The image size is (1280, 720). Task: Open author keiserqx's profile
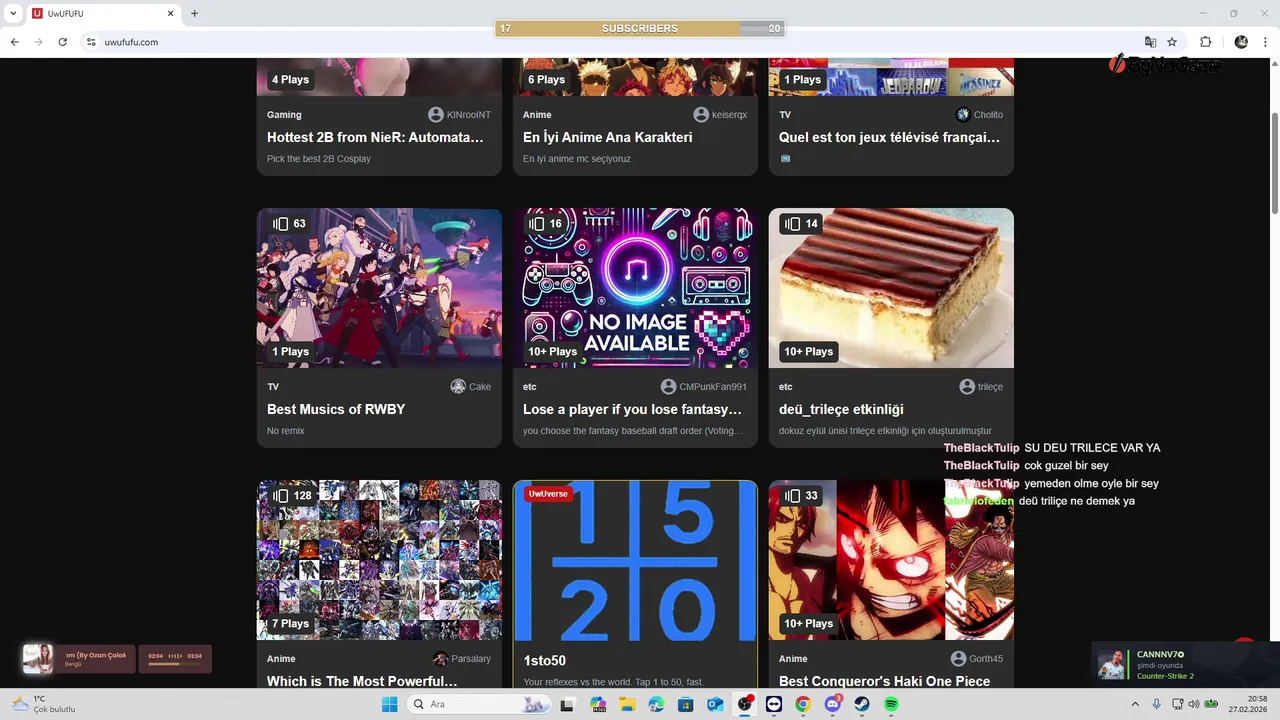(720, 114)
